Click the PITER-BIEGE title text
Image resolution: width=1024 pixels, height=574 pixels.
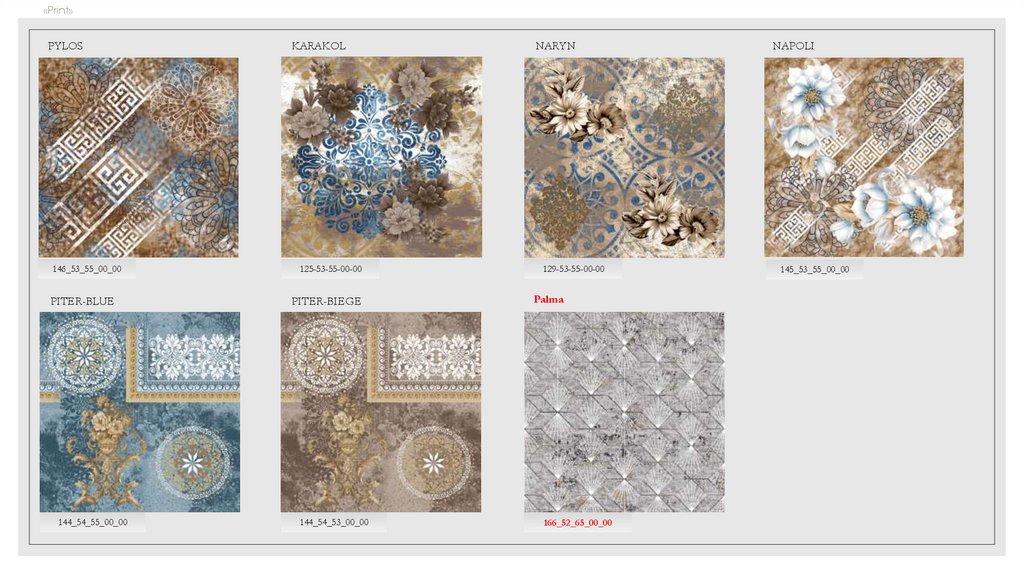coord(327,301)
